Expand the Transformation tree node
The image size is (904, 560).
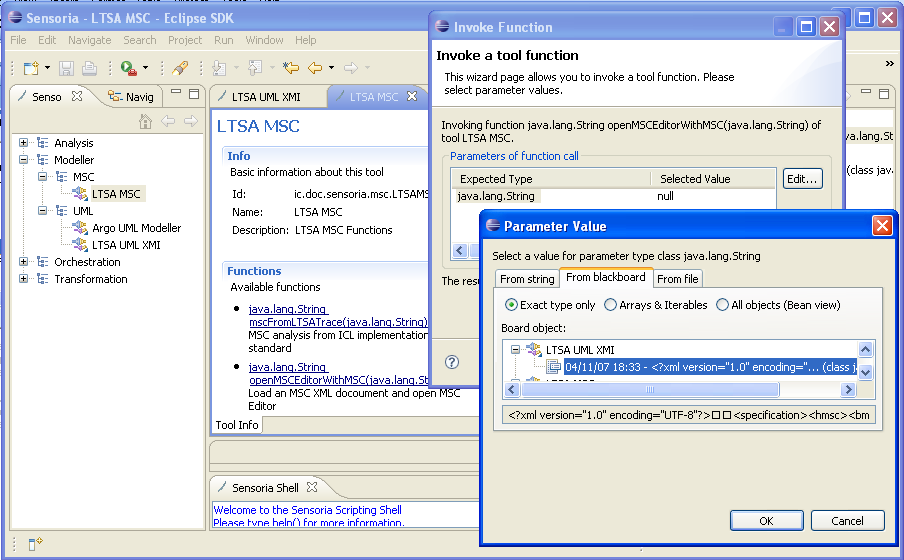[x=23, y=279]
